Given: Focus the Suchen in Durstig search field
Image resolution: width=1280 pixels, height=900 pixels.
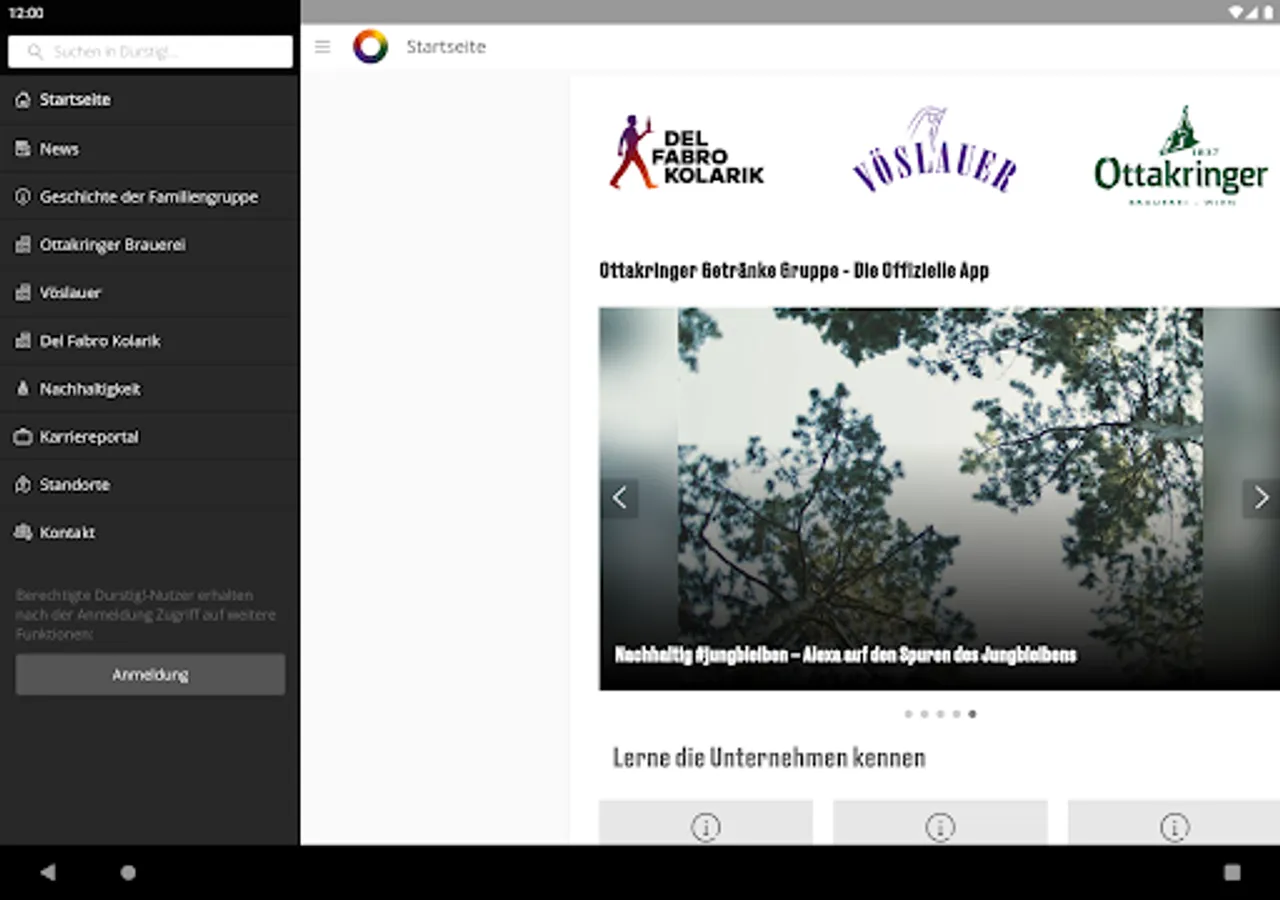Looking at the screenshot, I should coord(150,52).
